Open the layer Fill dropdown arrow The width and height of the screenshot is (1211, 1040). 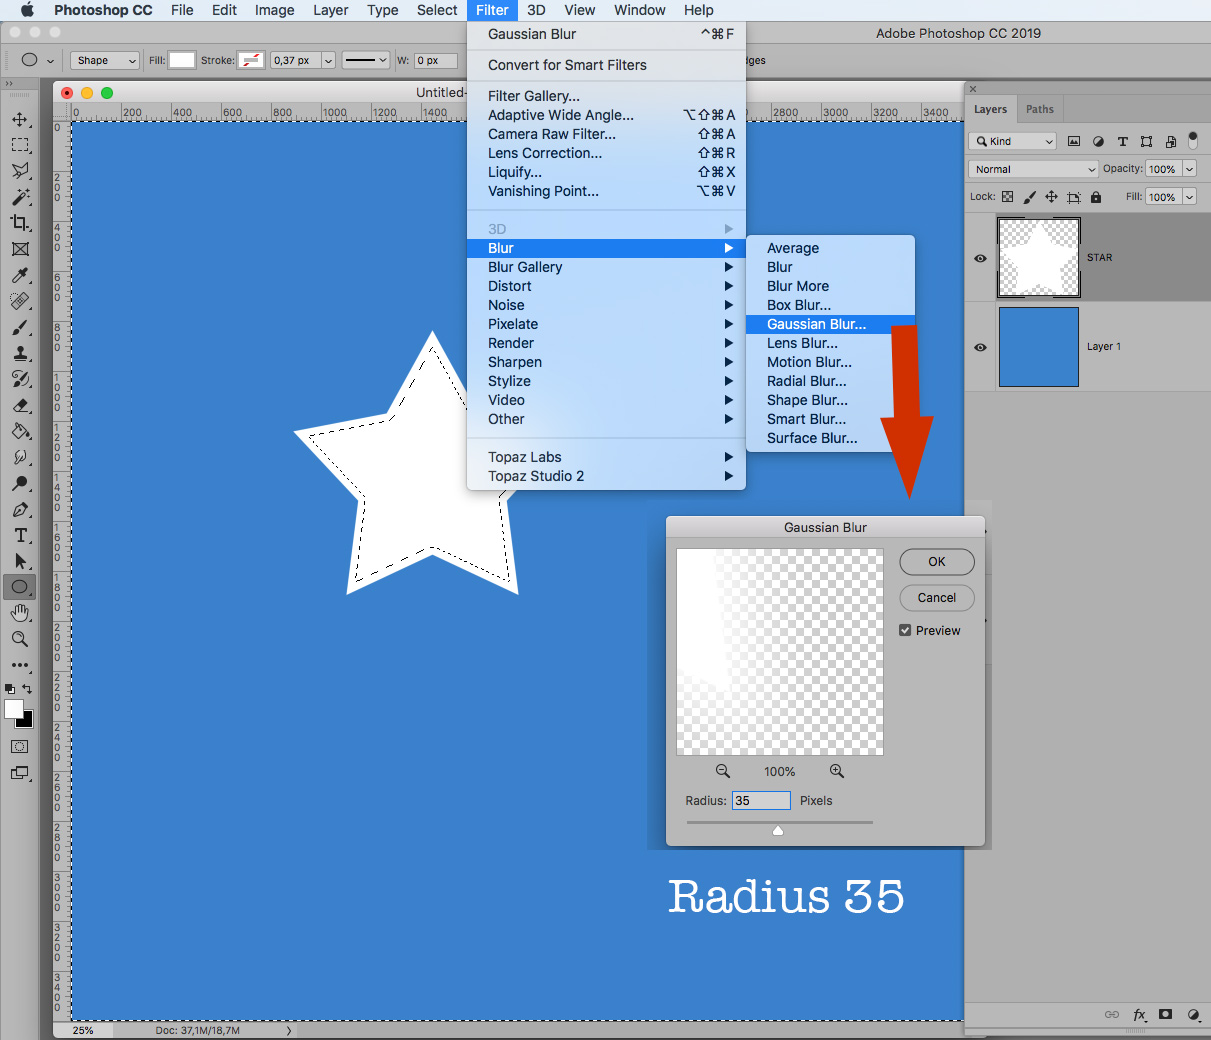[x=1190, y=197]
